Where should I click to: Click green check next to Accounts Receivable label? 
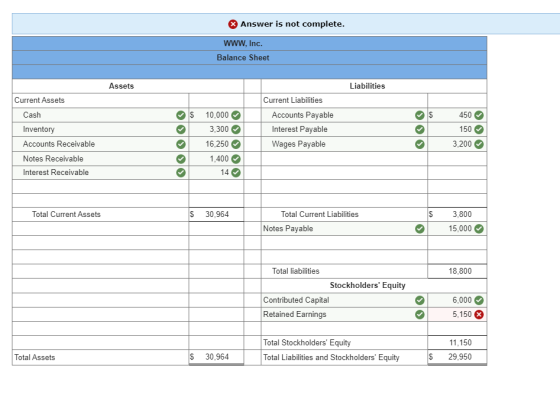coord(181,144)
